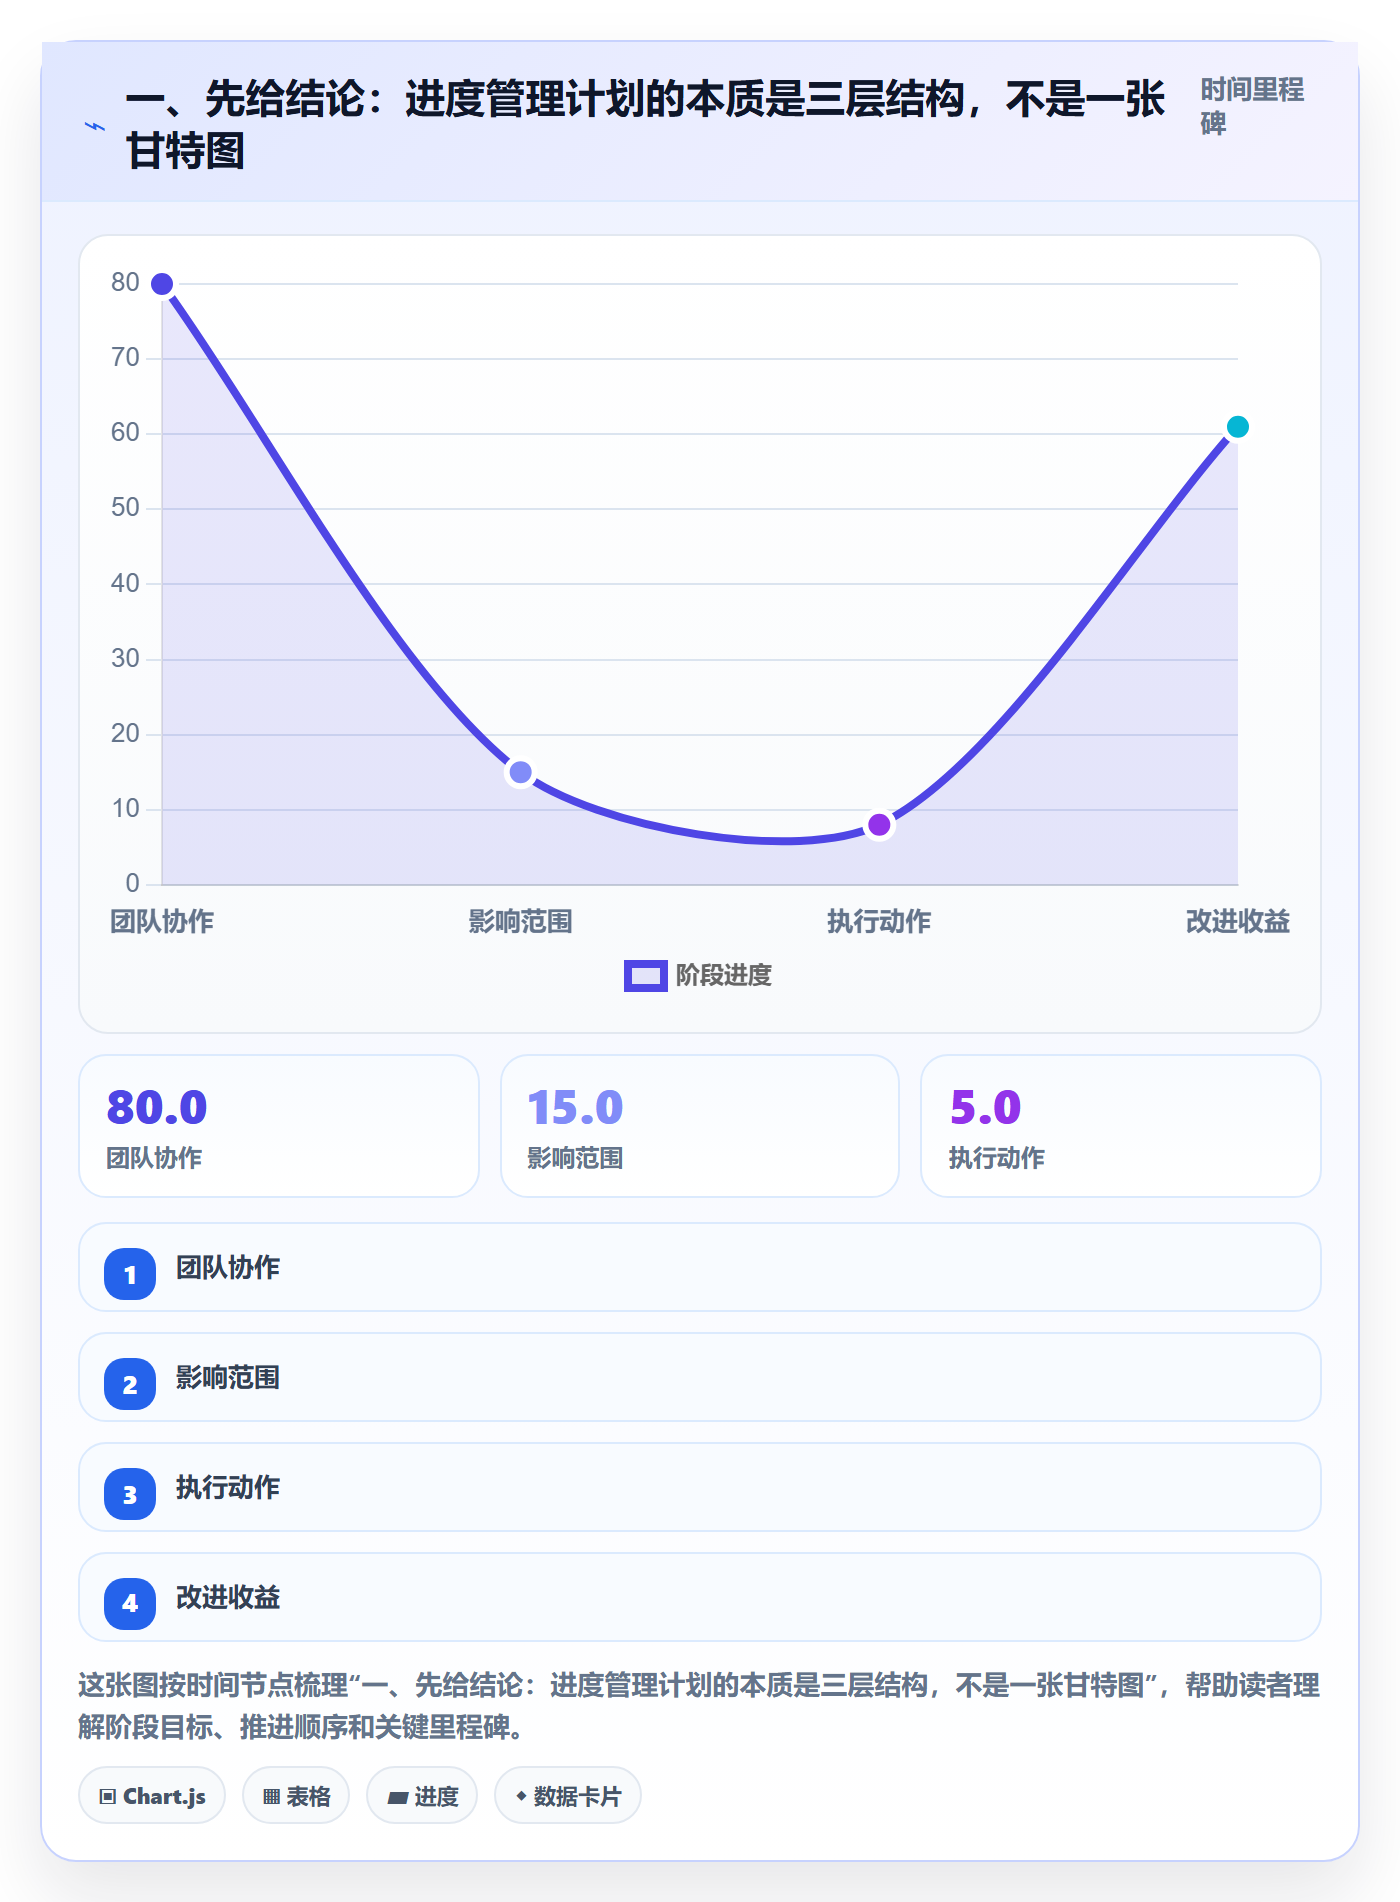1400x1902 pixels.
Task: Click the 影响范围 data point on the curve
Action: (520, 772)
